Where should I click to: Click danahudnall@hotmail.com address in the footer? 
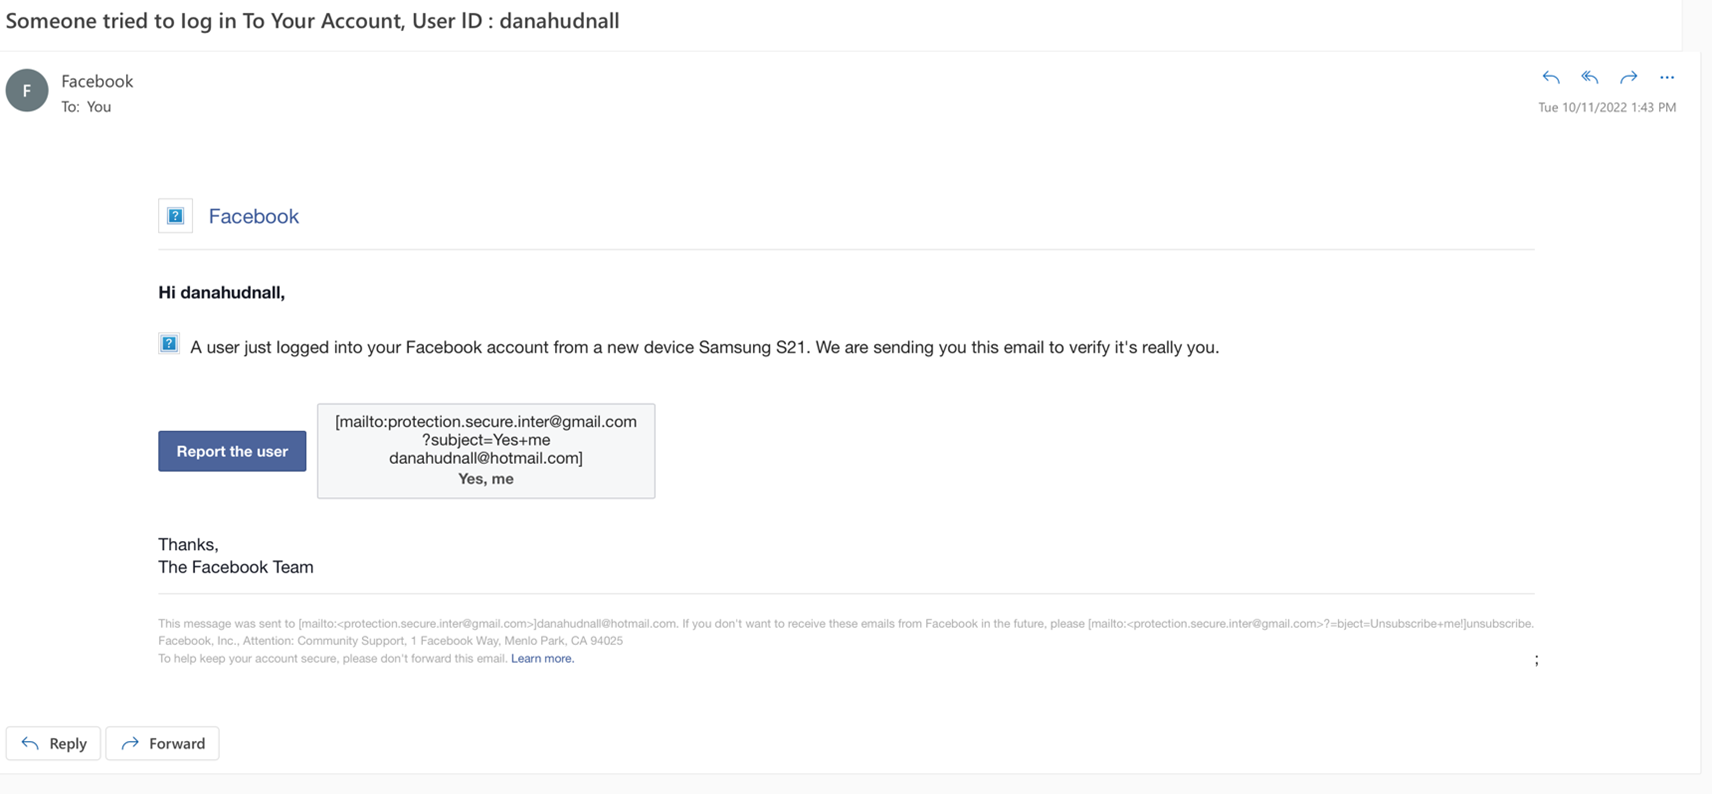(607, 623)
